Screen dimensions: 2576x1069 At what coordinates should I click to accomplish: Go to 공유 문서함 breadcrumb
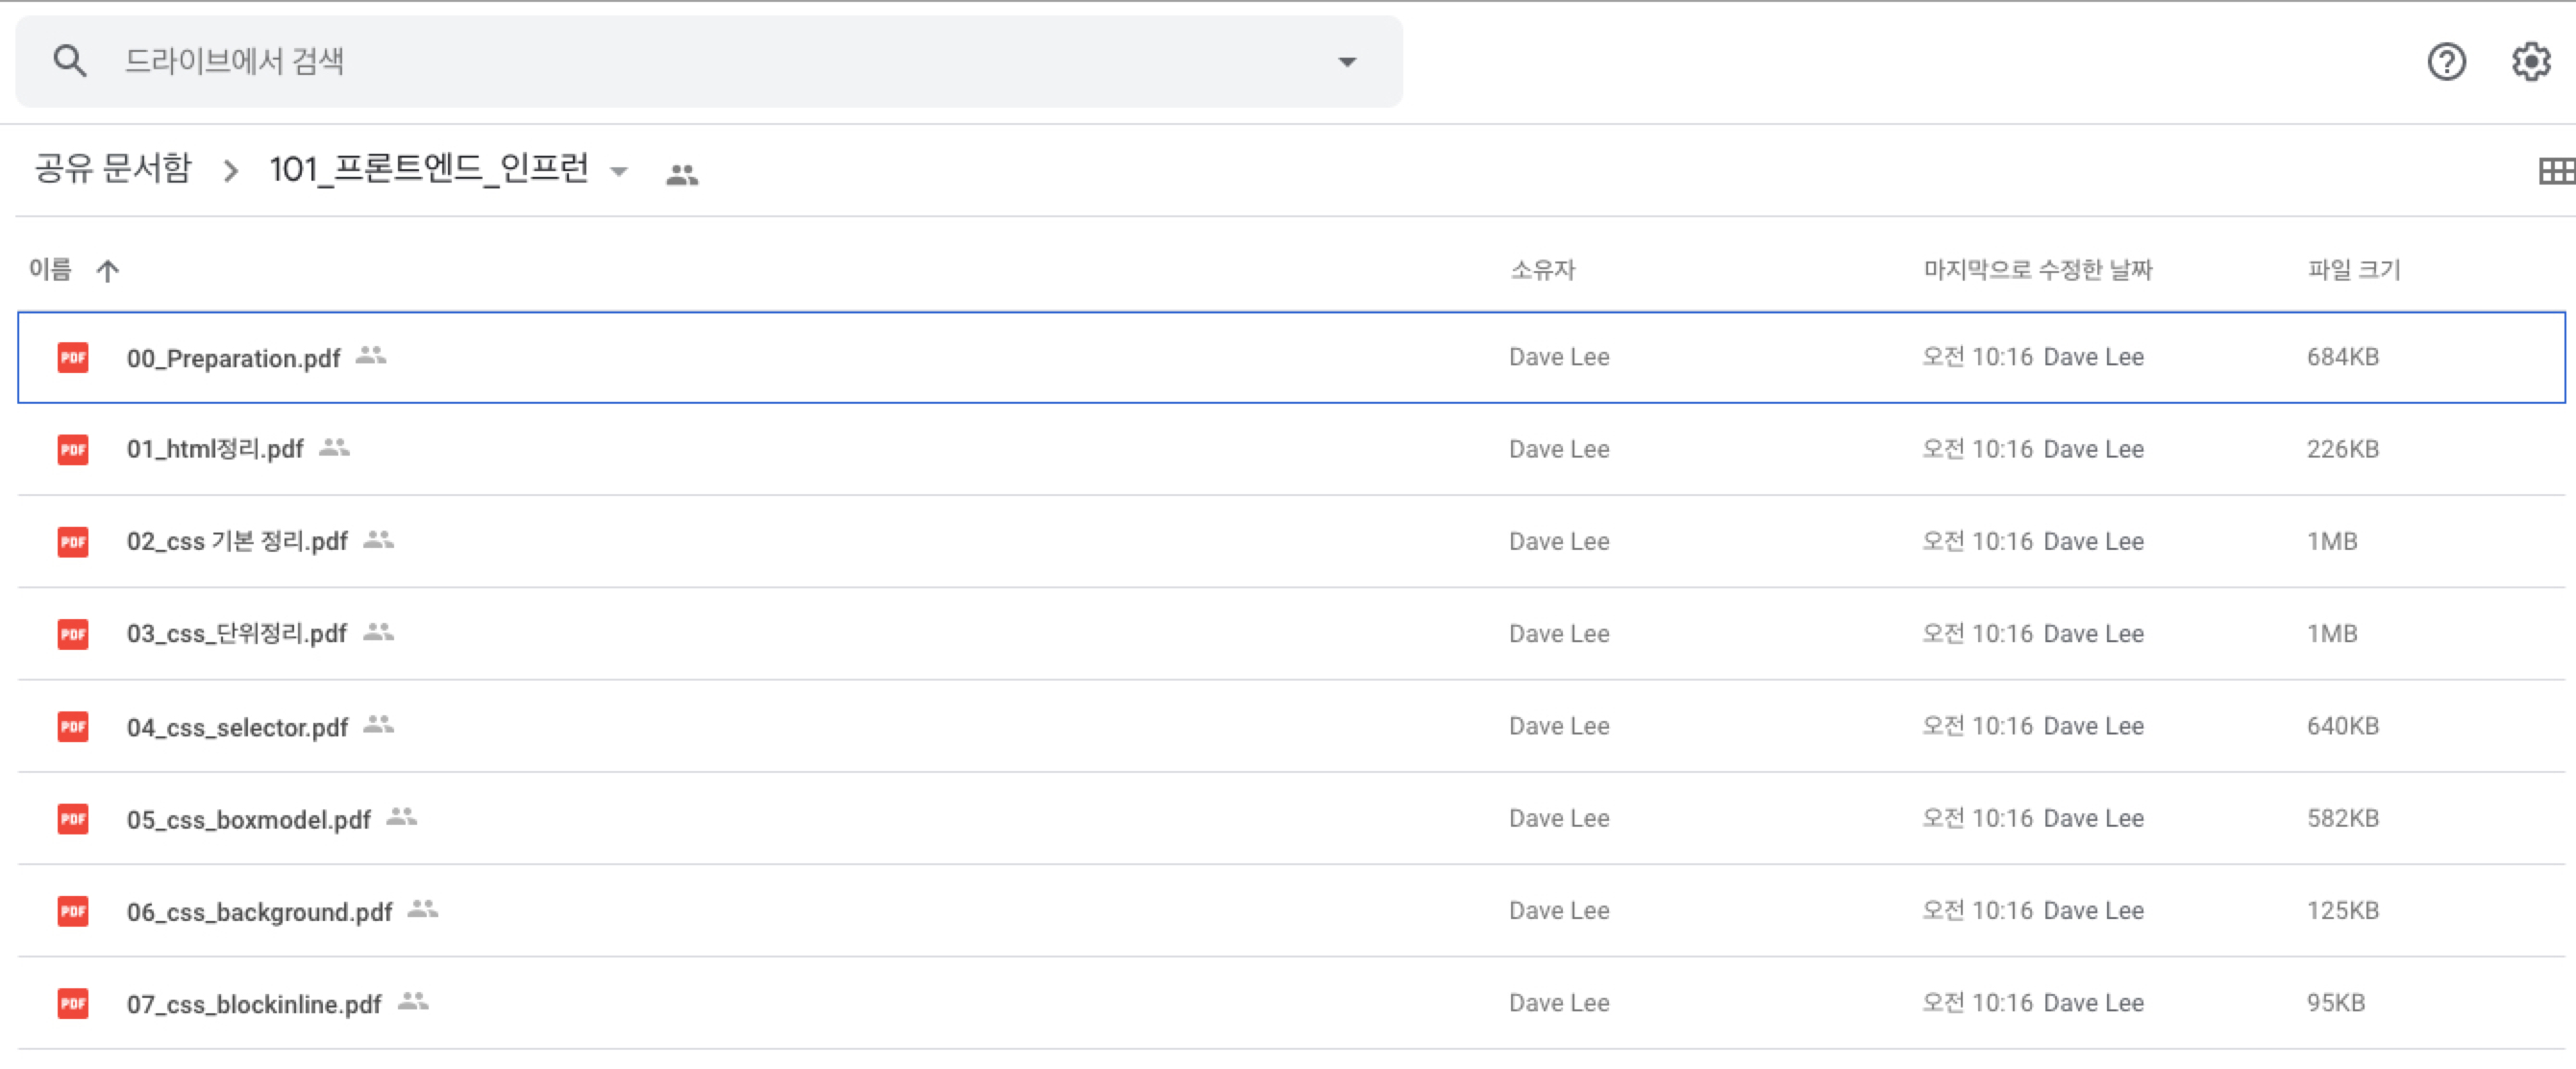[112, 168]
